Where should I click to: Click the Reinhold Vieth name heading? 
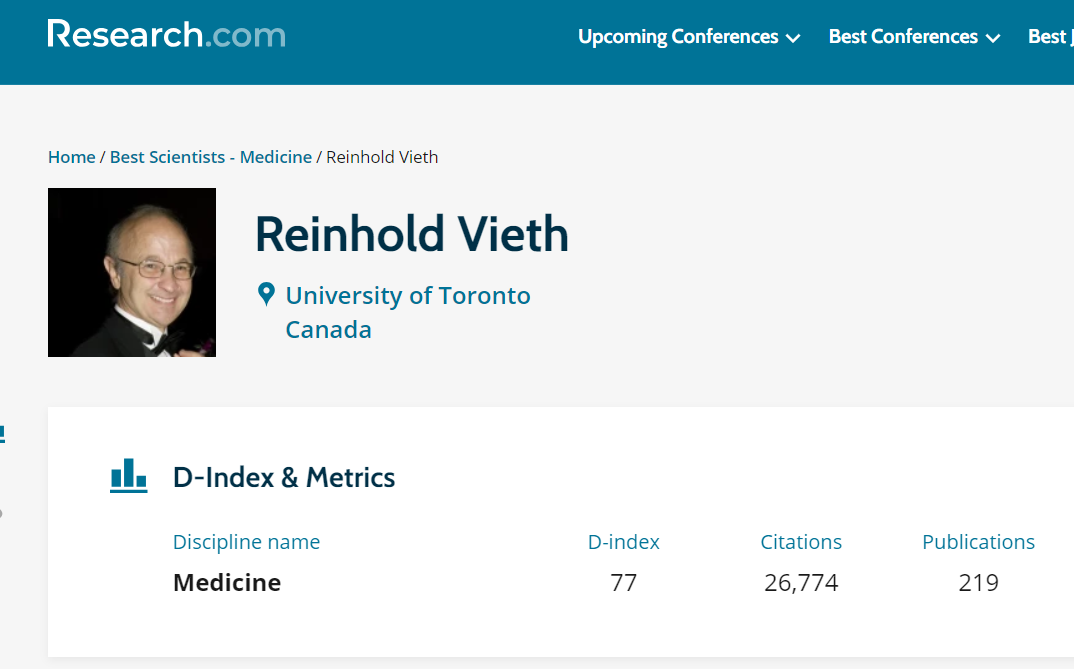tap(412, 234)
